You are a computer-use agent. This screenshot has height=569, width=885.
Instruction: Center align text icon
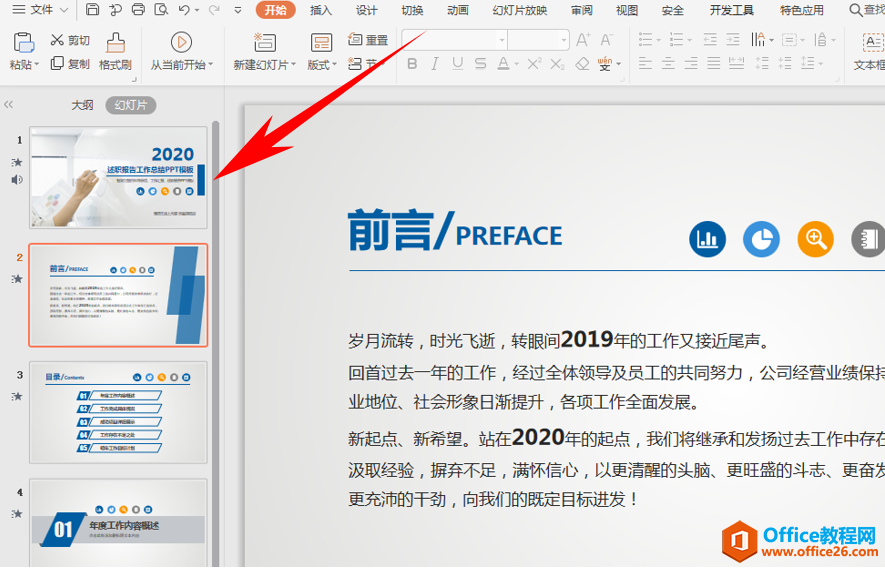[668, 63]
